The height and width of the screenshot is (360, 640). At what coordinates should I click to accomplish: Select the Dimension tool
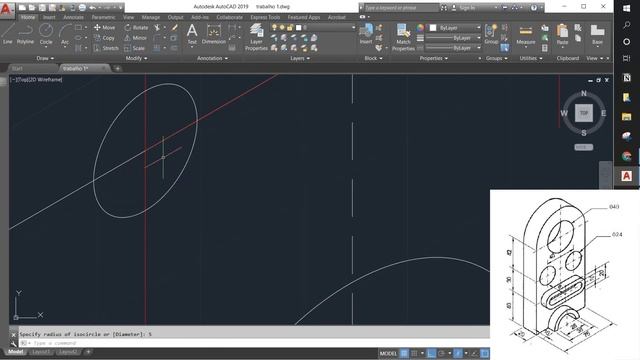point(213,34)
